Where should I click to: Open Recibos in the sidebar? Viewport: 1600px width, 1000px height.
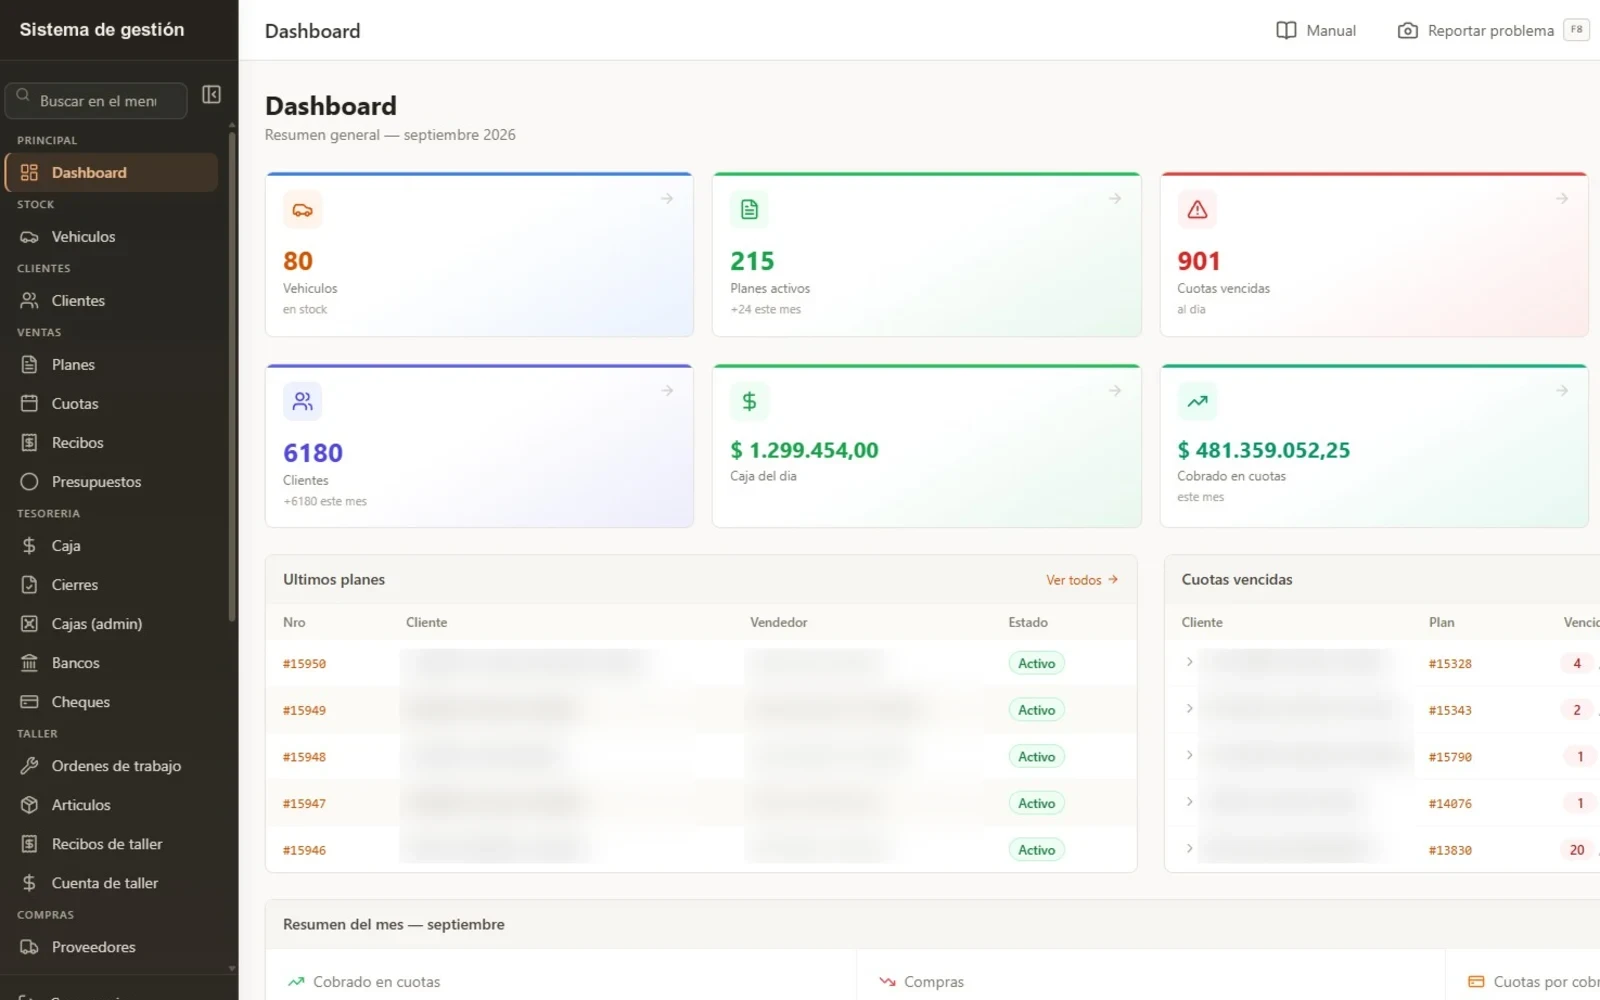[111, 443]
